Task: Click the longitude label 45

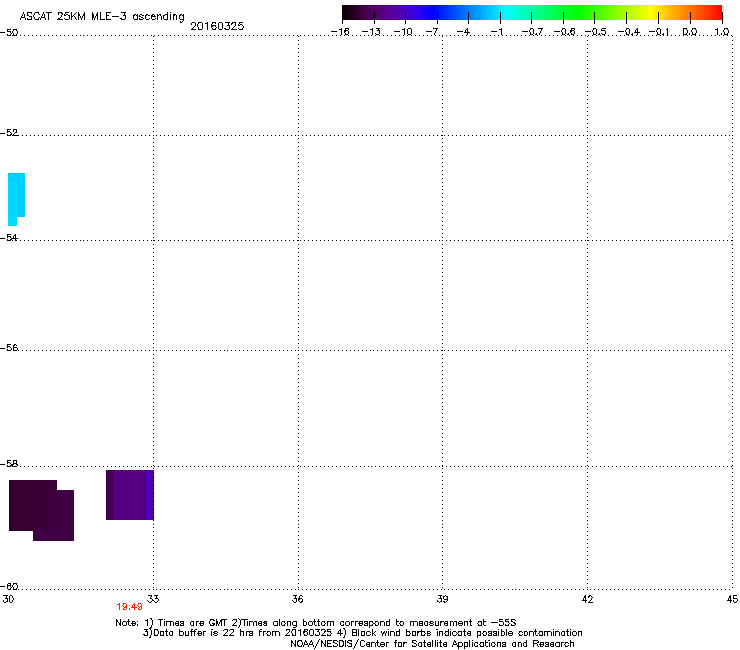Action: point(732,599)
